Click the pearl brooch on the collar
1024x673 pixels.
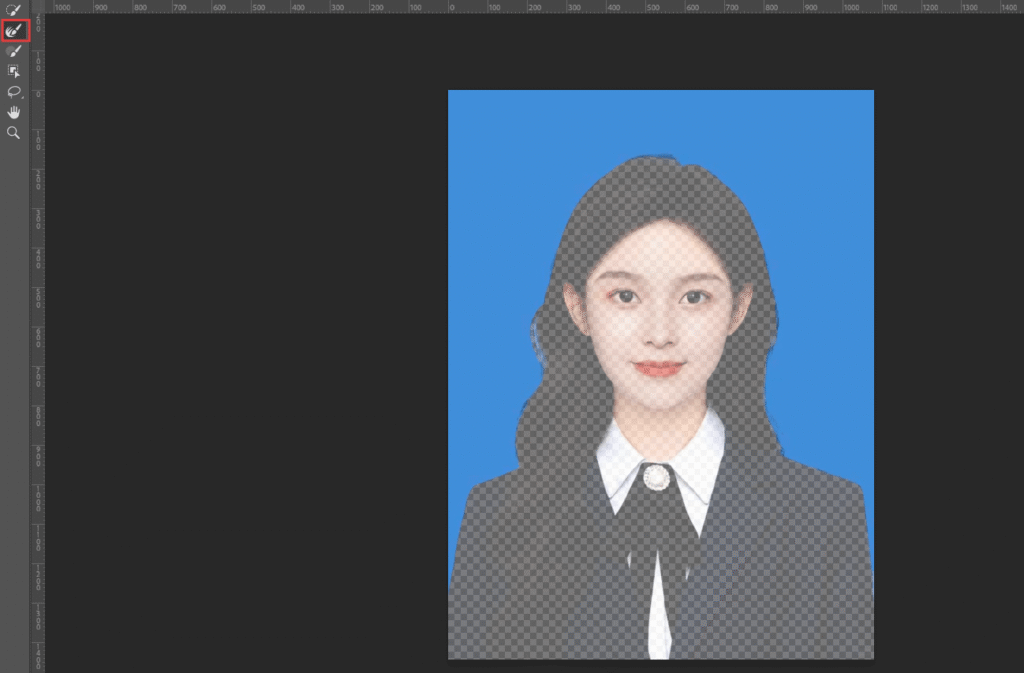(656, 478)
